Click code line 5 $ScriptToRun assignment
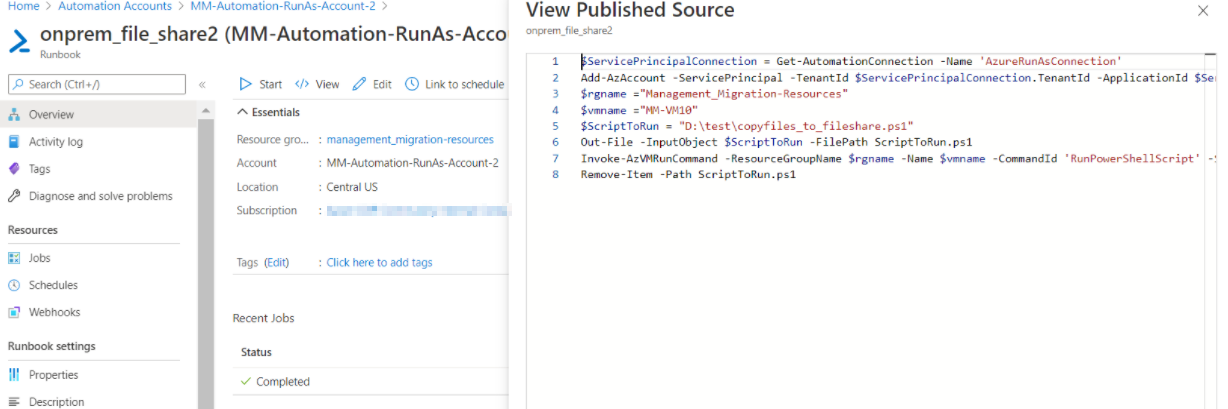 coord(748,125)
